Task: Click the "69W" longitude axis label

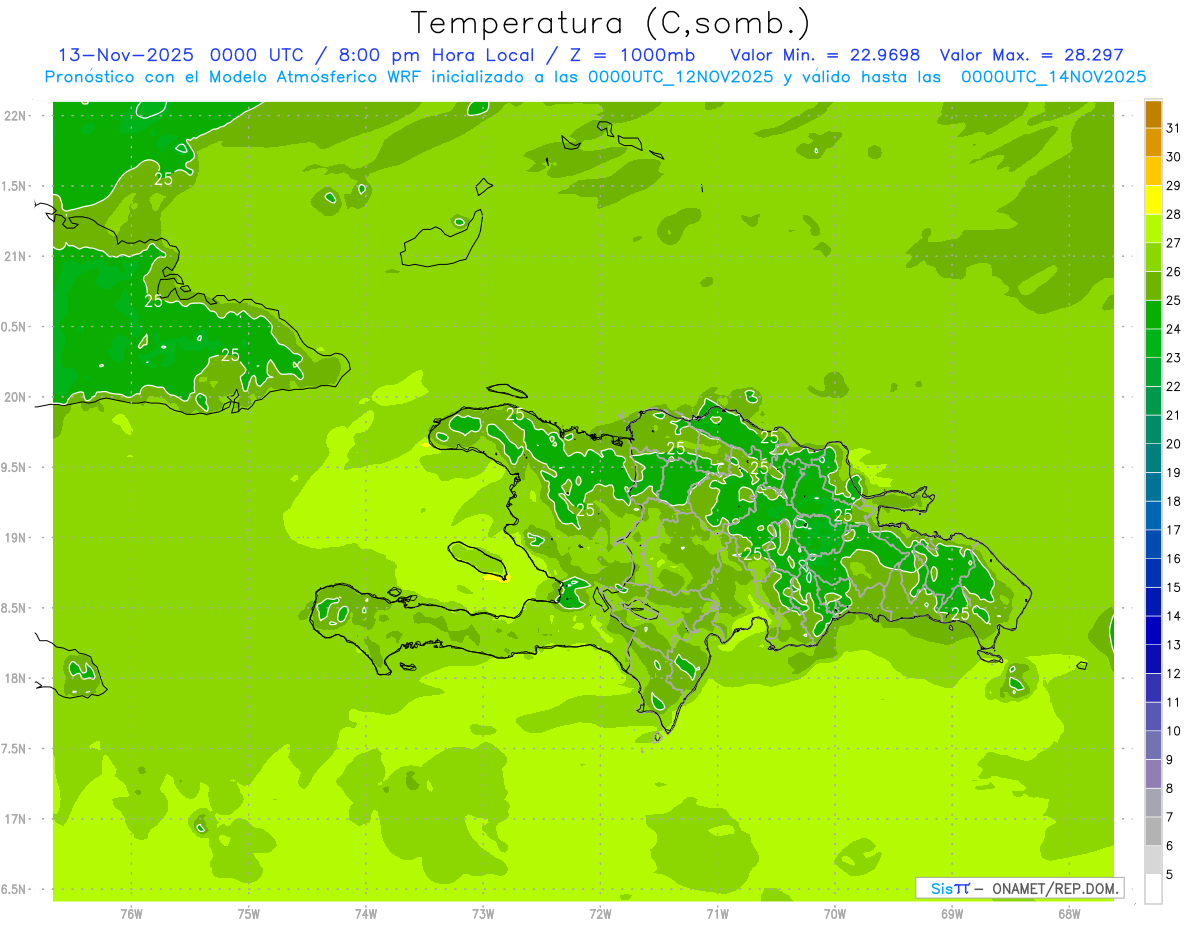Action: pyautogui.click(x=952, y=913)
